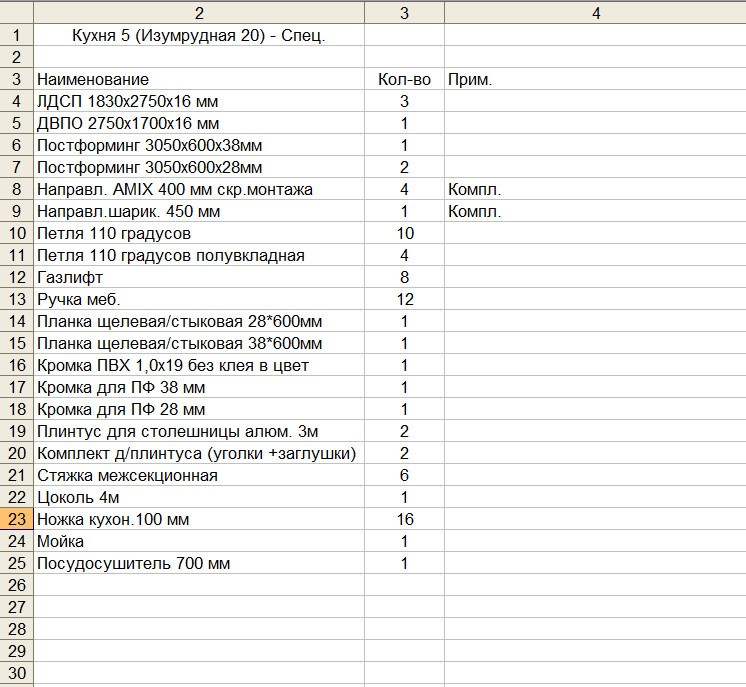Select the "Ножка кухон.100 мм" cell
The image size is (746, 687).
[x=113, y=519]
